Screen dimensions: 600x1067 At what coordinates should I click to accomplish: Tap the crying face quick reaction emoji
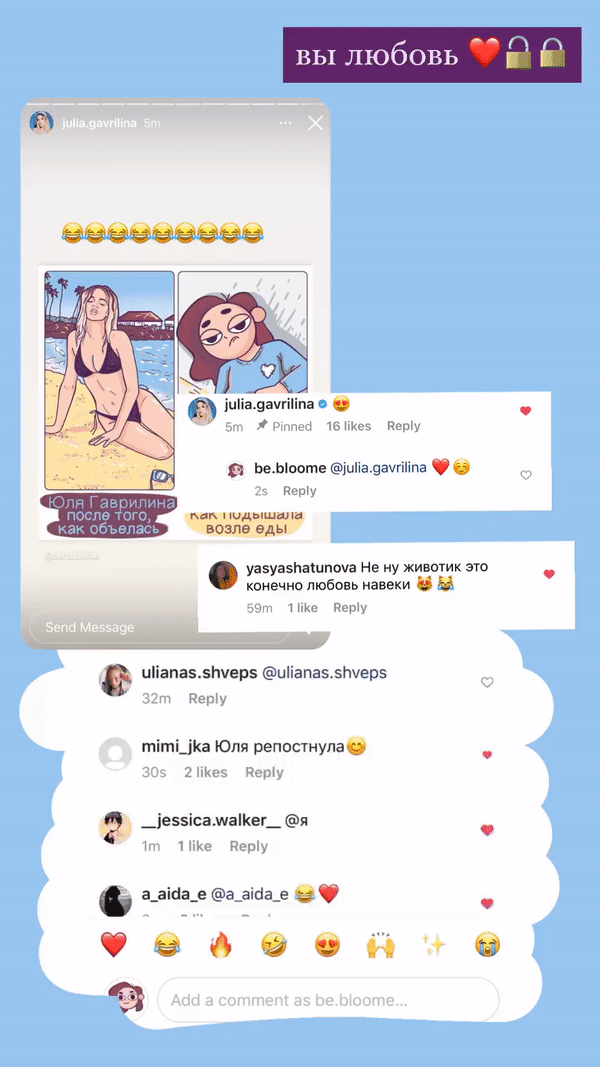click(x=488, y=945)
